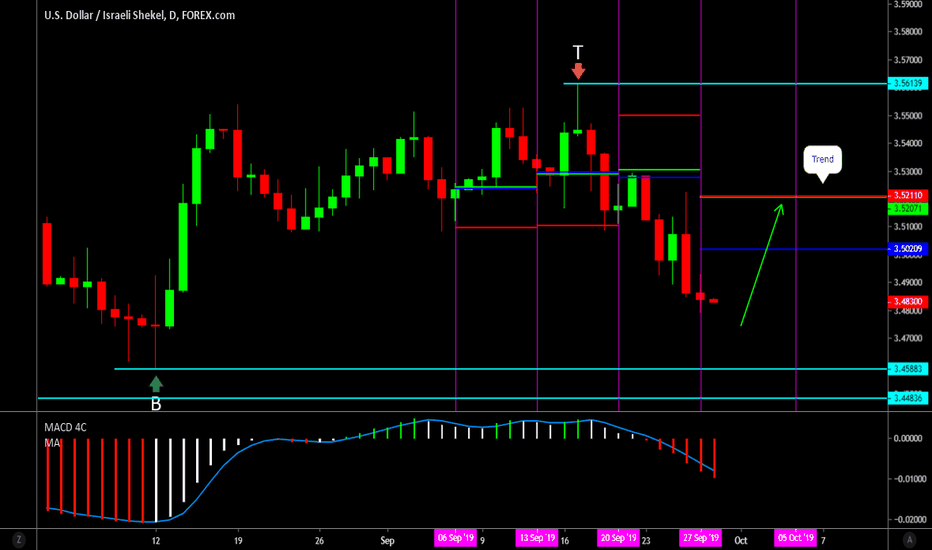Select the red down-arrow under the T marker
Screen dimensions: 932x550
pos(578,71)
